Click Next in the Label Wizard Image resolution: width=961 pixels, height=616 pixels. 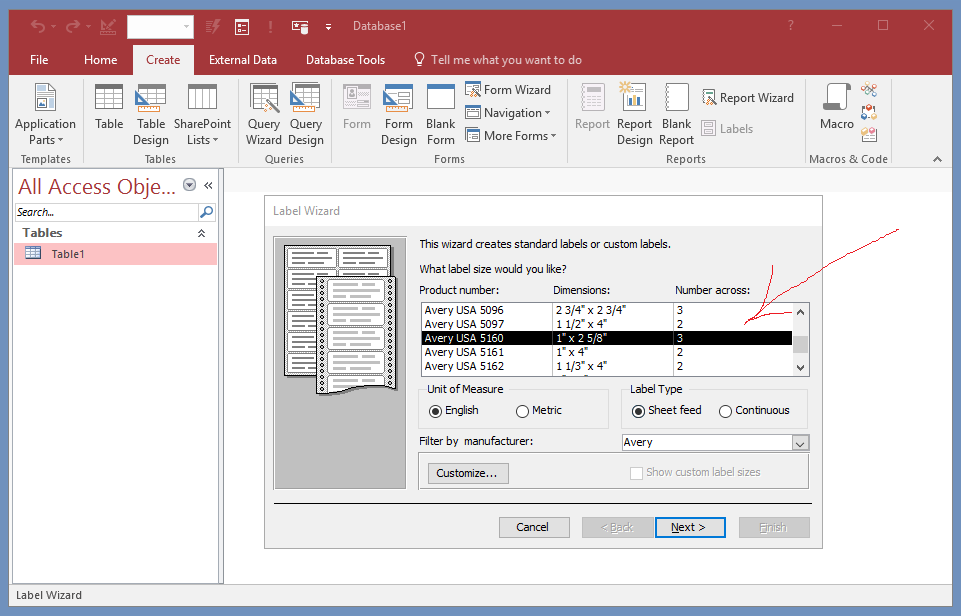(690, 527)
